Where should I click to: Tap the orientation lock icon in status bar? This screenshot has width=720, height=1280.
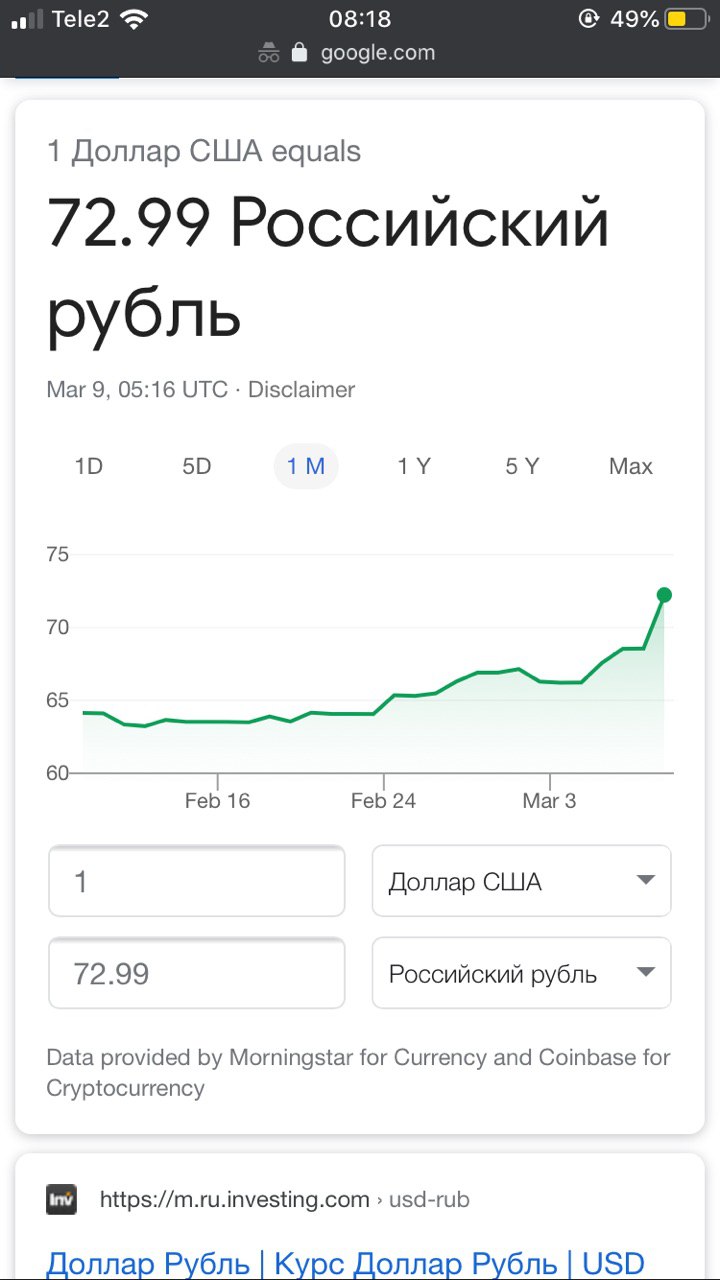tap(589, 19)
